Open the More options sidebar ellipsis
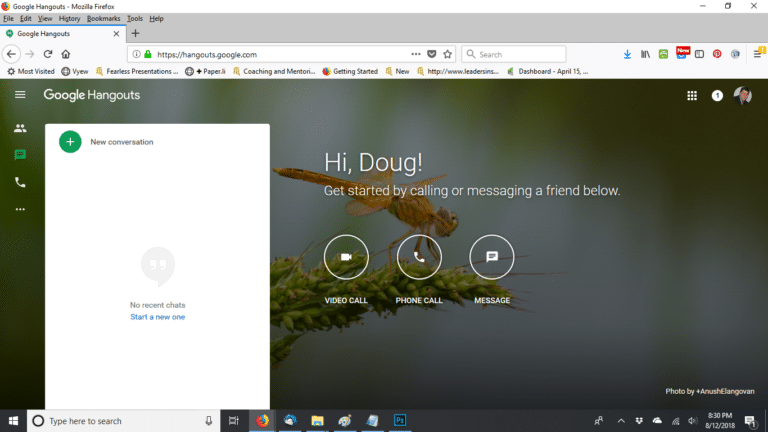The width and height of the screenshot is (768, 432). click(20, 209)
